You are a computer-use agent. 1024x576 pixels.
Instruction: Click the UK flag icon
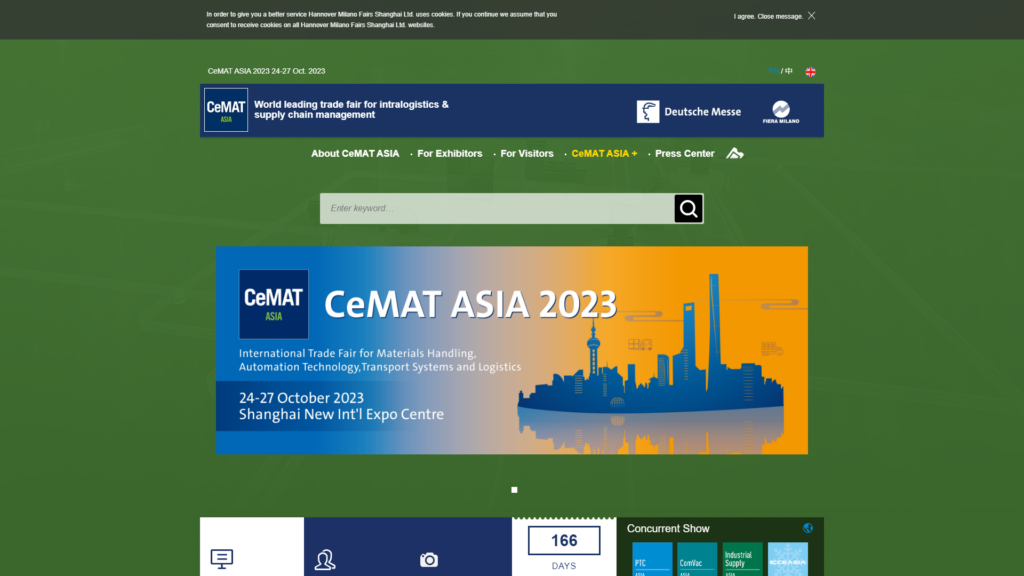[x=810, y=72]
